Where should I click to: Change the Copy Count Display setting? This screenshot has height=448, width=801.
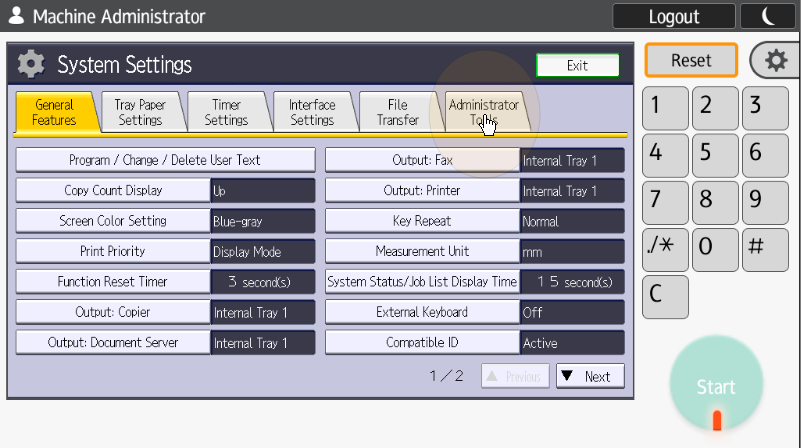click(x=113, y=190)
